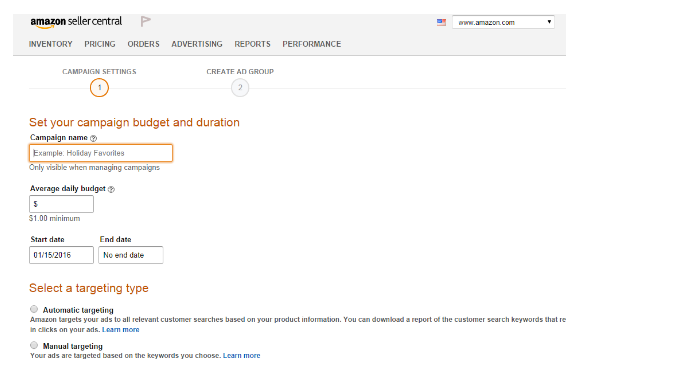Click Learn more under Automatic targeting
The height and width of the screenshot is (382, 685).
pos(121,330)
